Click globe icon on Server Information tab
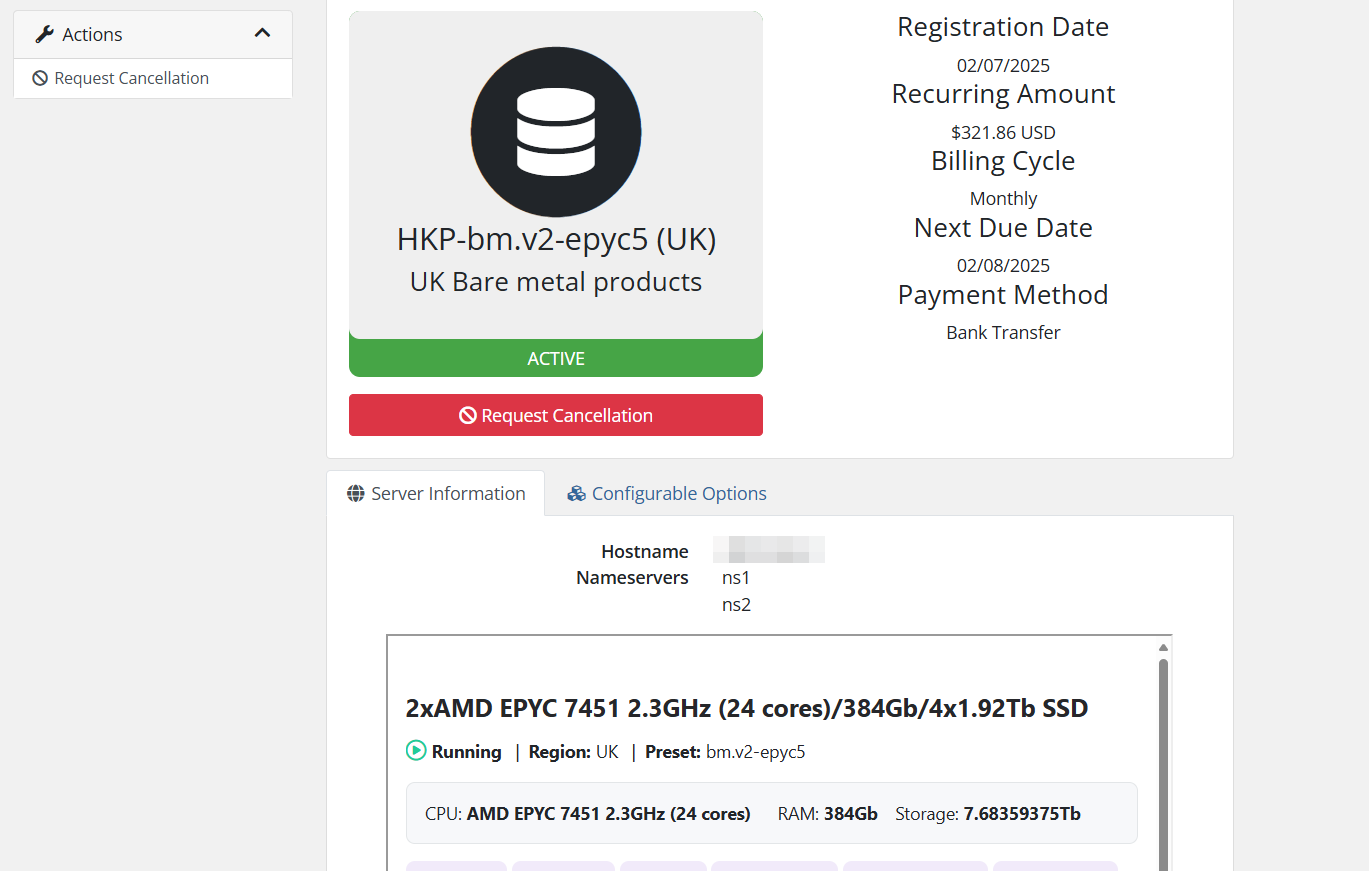This screenshot has width=1369, height=871. [355, 493]
